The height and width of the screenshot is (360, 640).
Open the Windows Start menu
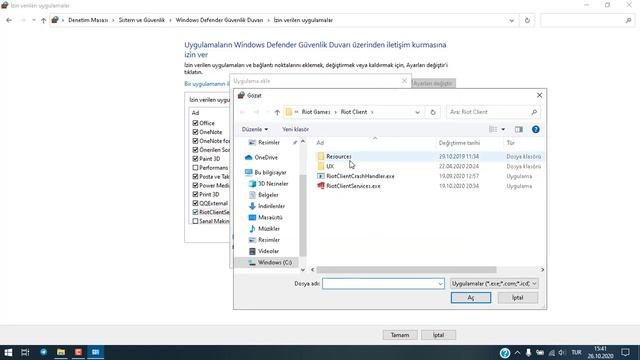tap(8, 352)
